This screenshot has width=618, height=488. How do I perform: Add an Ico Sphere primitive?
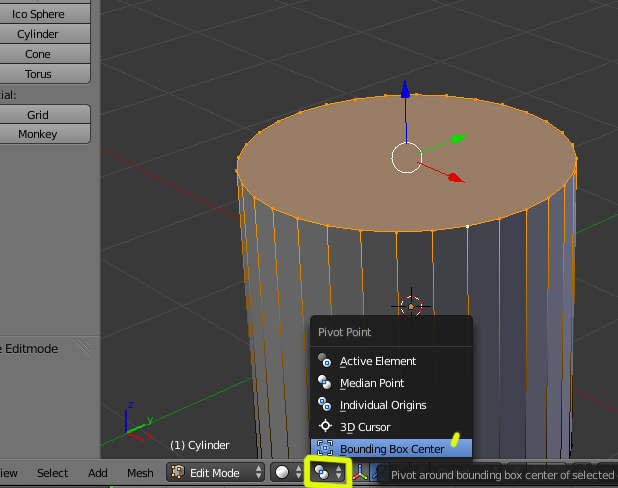pyautogui.click(x=45, y=14)
